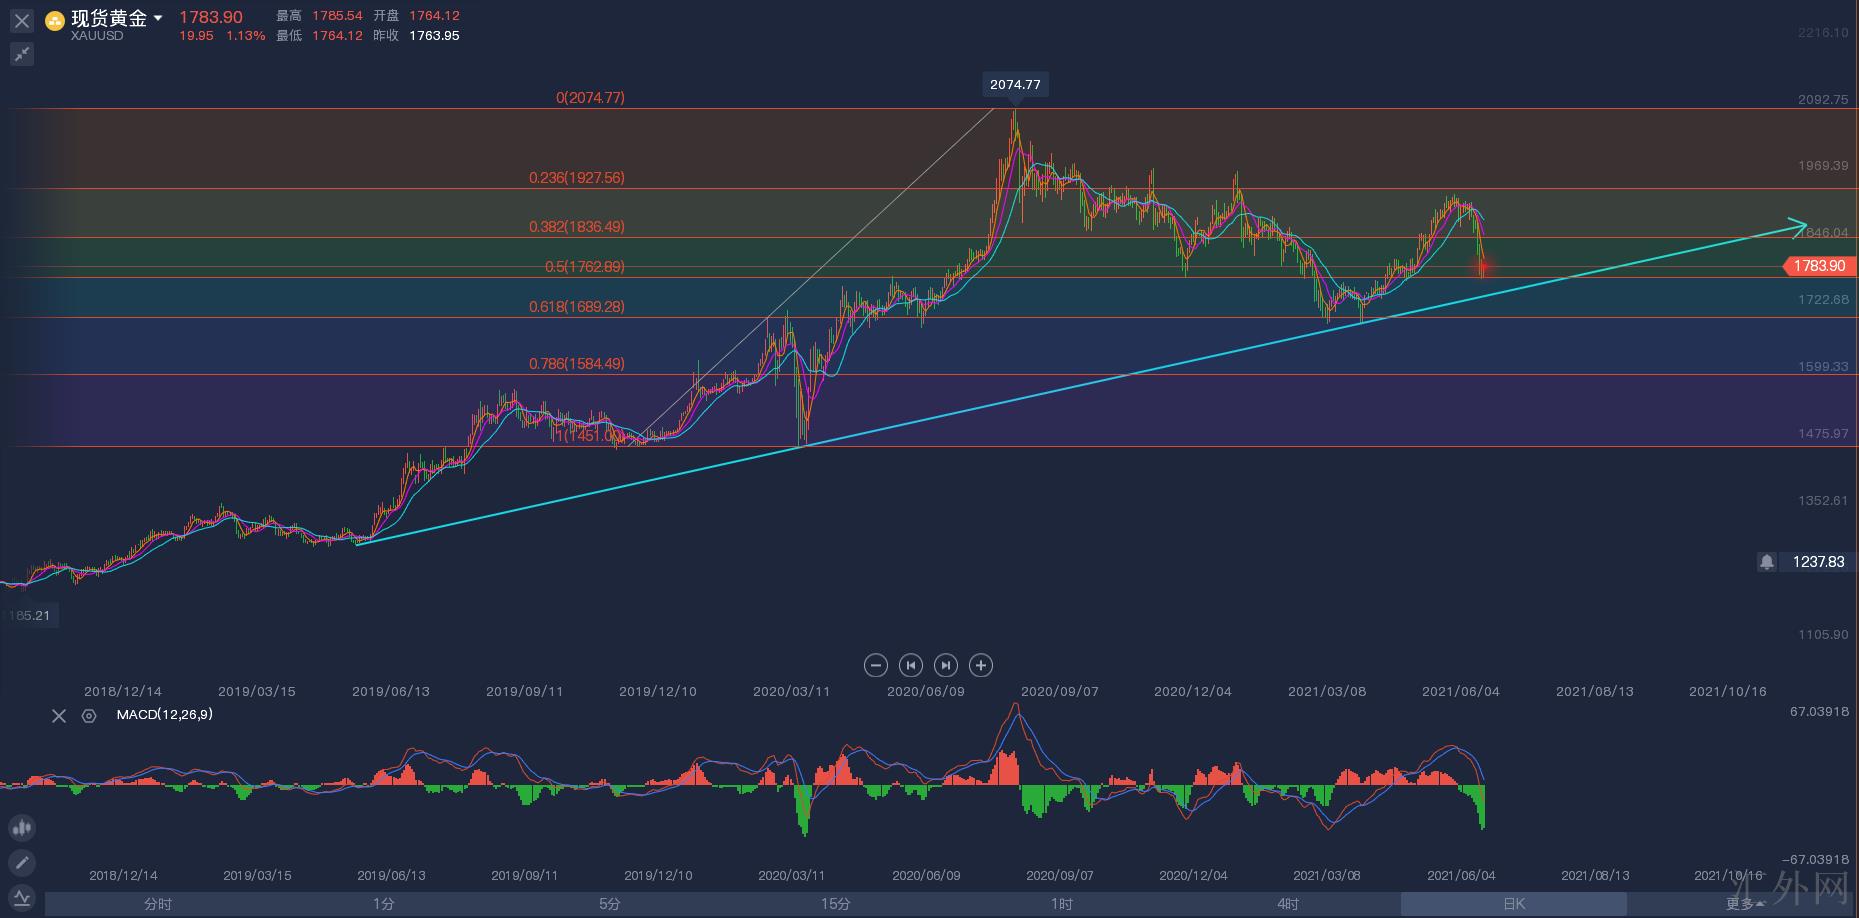Screen dimensions: 1859x918
Task: Switch to the 15分 timeframe tab
Action: coord(836,904)
